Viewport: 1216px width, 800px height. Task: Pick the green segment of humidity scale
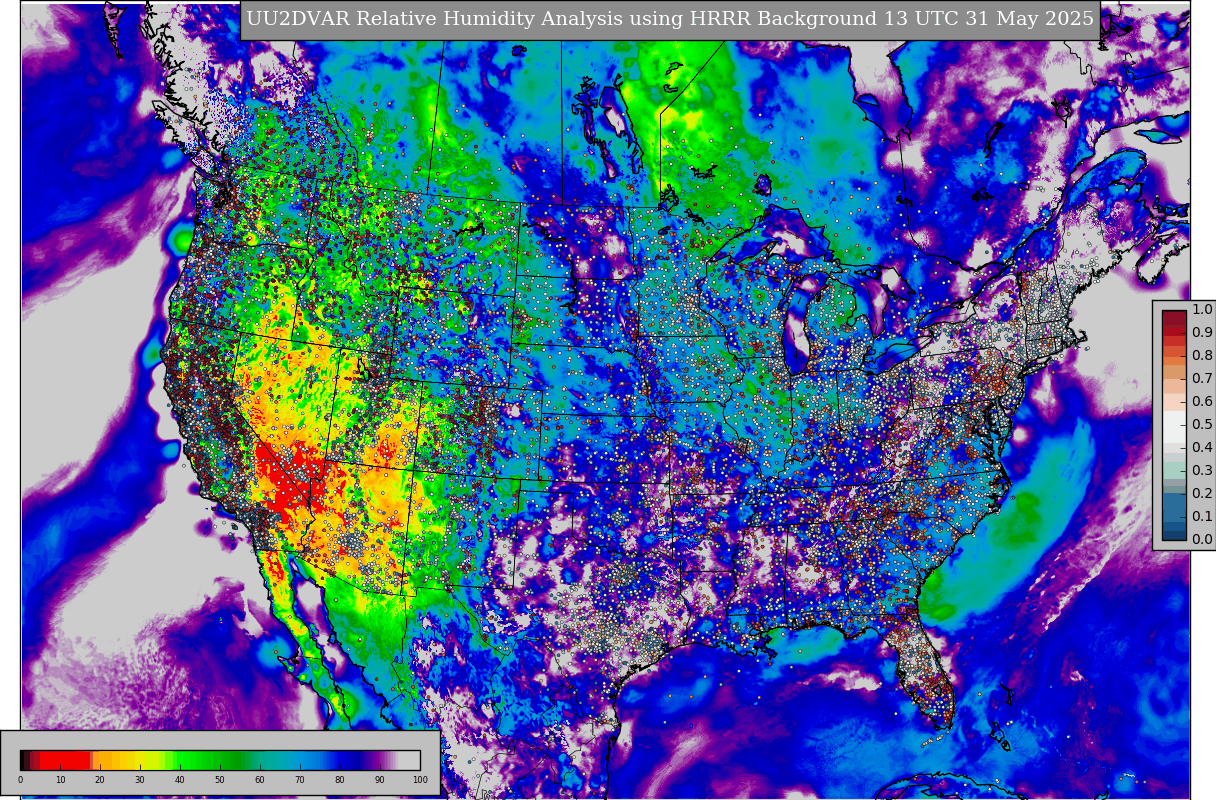[x=205, y=760]
